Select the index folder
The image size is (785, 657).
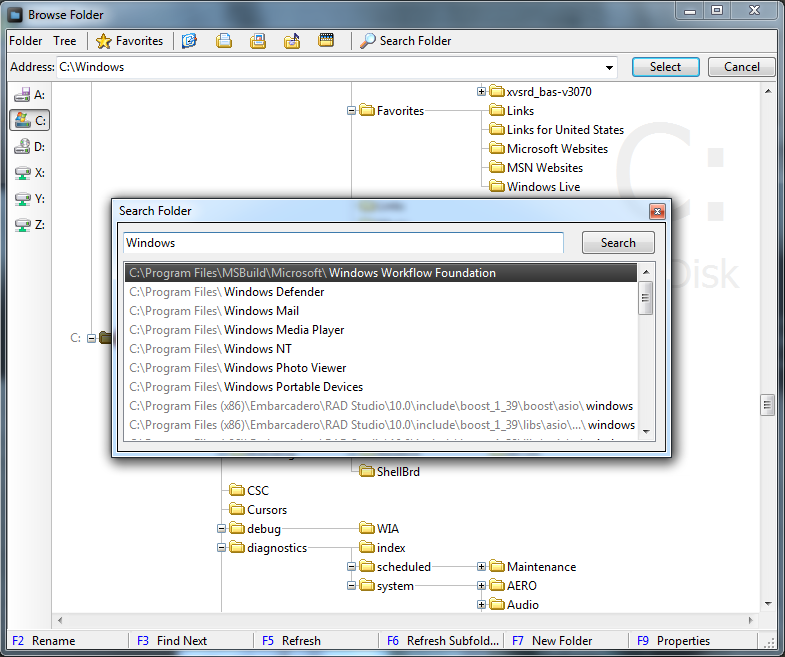pos(382,548)
